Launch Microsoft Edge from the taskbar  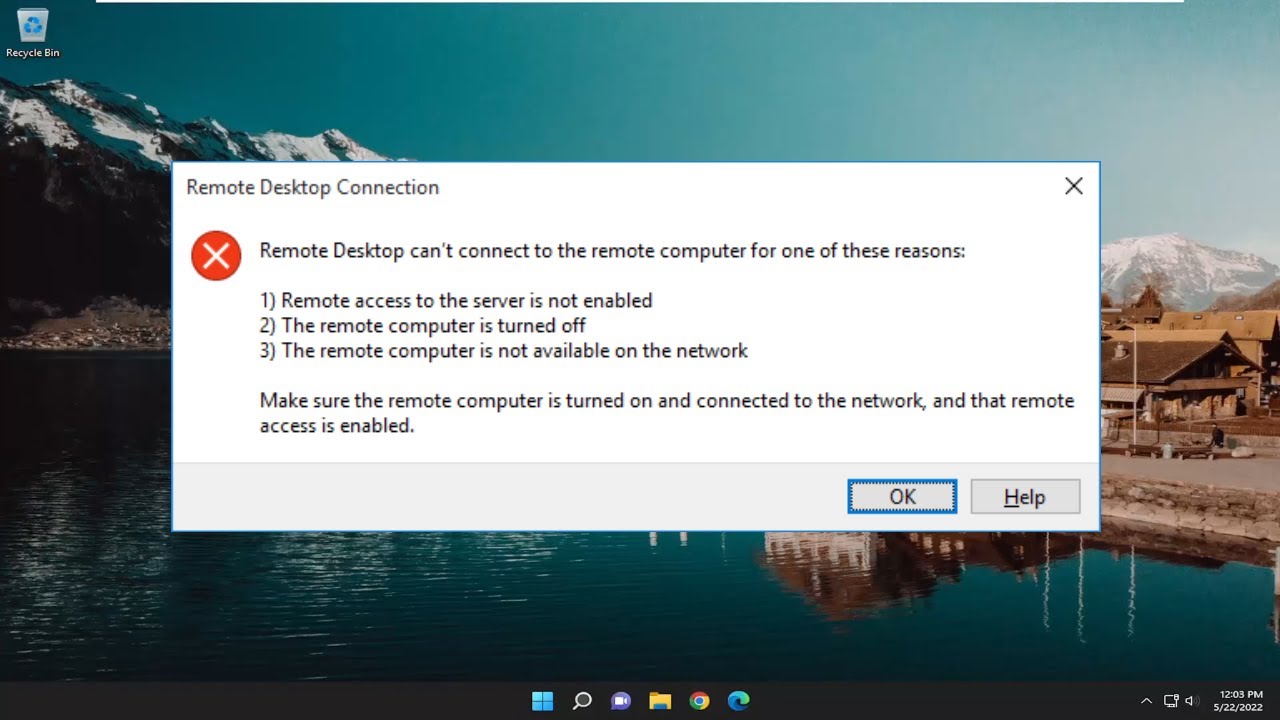click(x=738, y=700)
